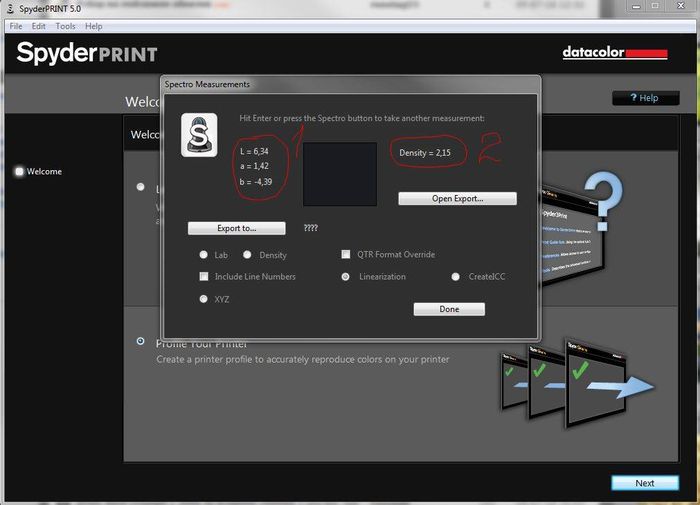Image resolution: width=700 pixels, height=505 pixels.
Task: Select the Profile Your Printer radio option
Action: (140, 341)
